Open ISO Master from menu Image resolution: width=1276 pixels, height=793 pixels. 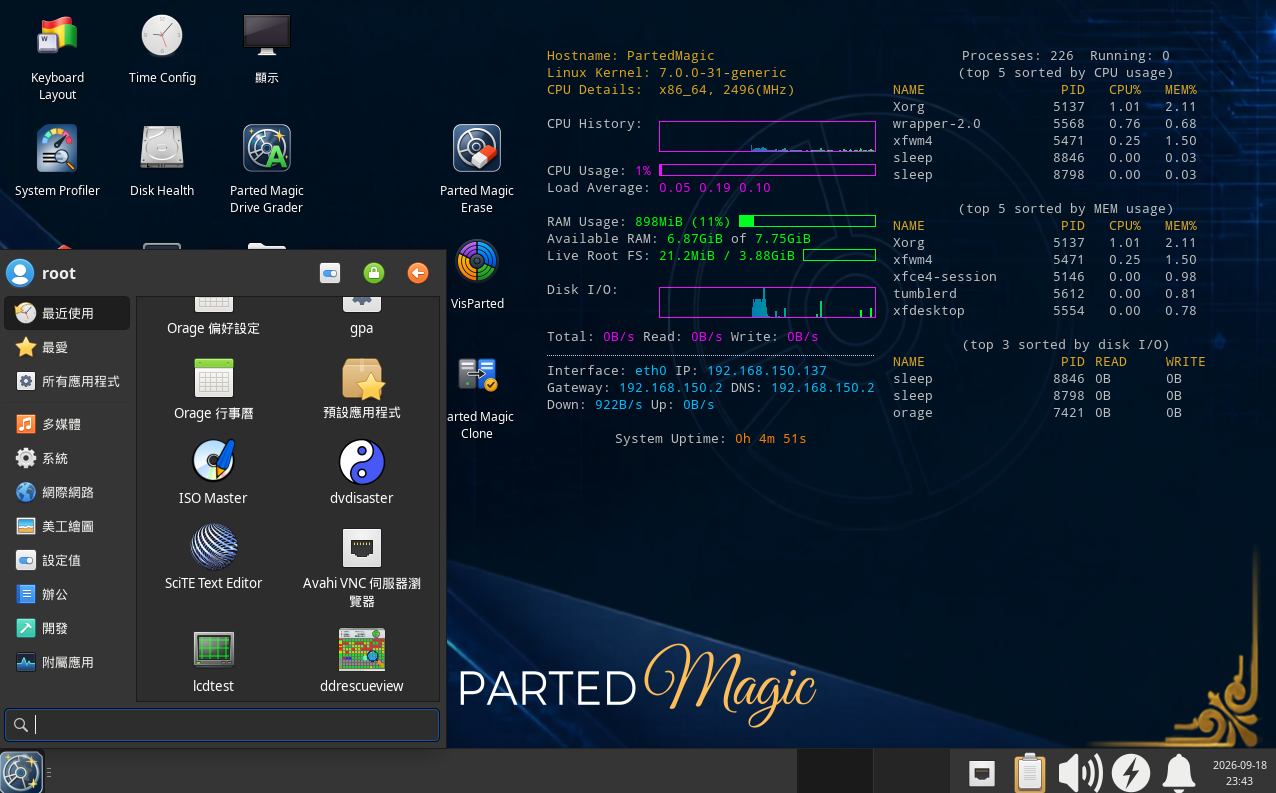(212, 472)
